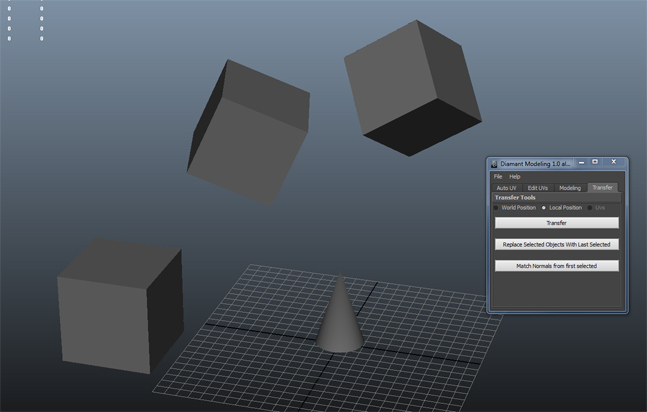Choose the Local Position radio option
Viewport: 647px width, 412px height.
(544, 208)
